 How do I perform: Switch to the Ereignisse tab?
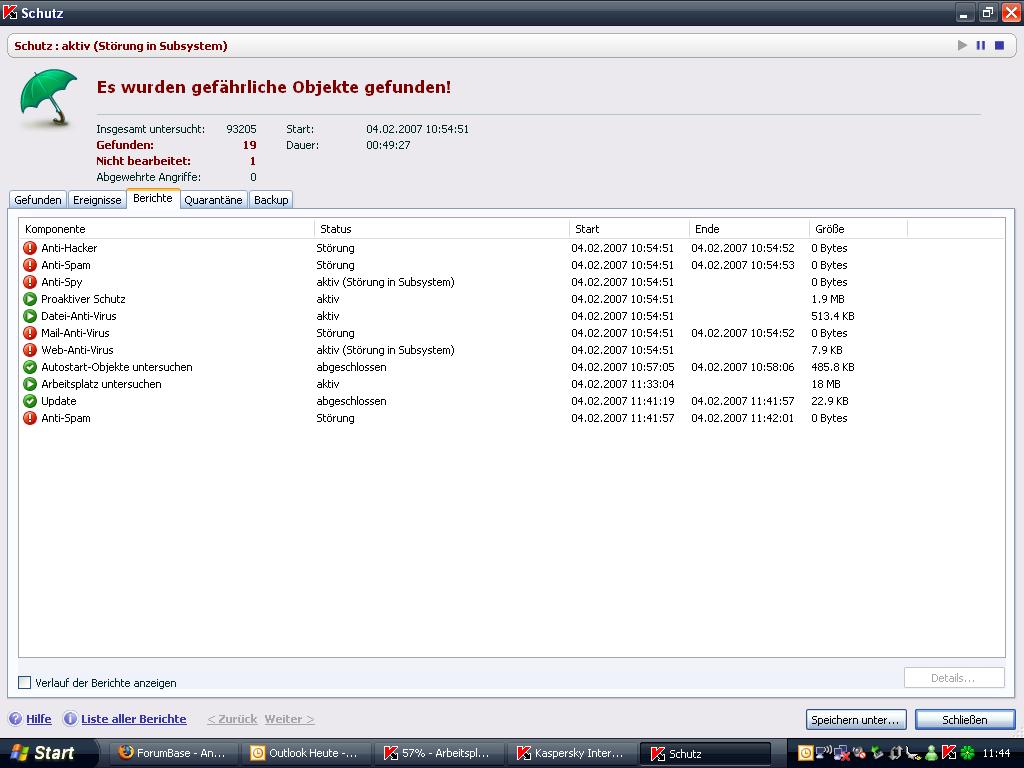(x=97, y=200)
